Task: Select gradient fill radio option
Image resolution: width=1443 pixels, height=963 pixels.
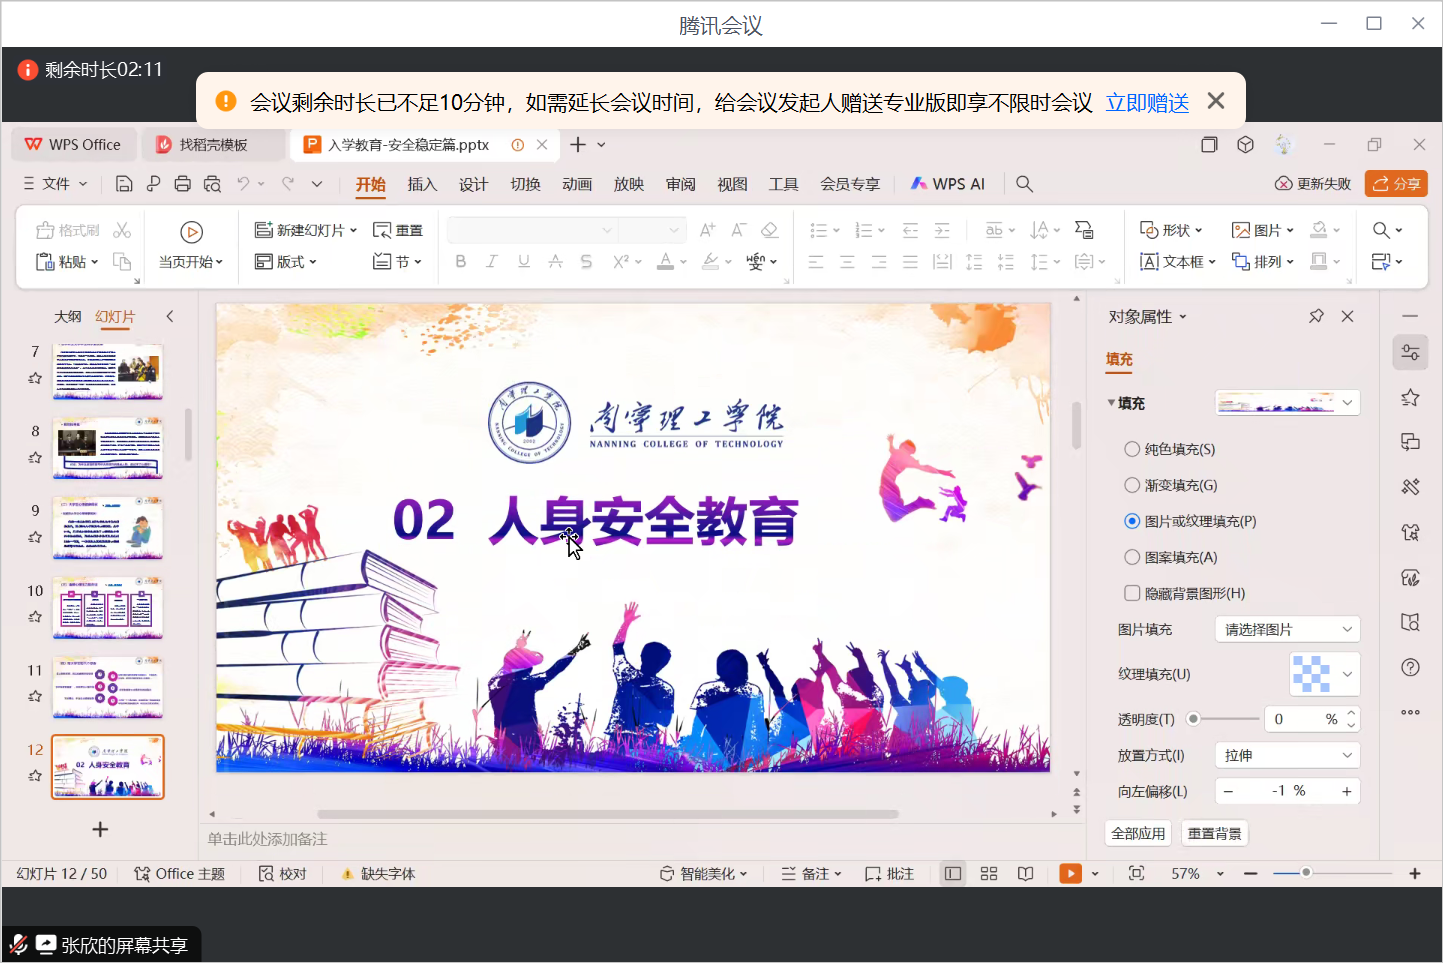Action: click(x=1132, y=486)
